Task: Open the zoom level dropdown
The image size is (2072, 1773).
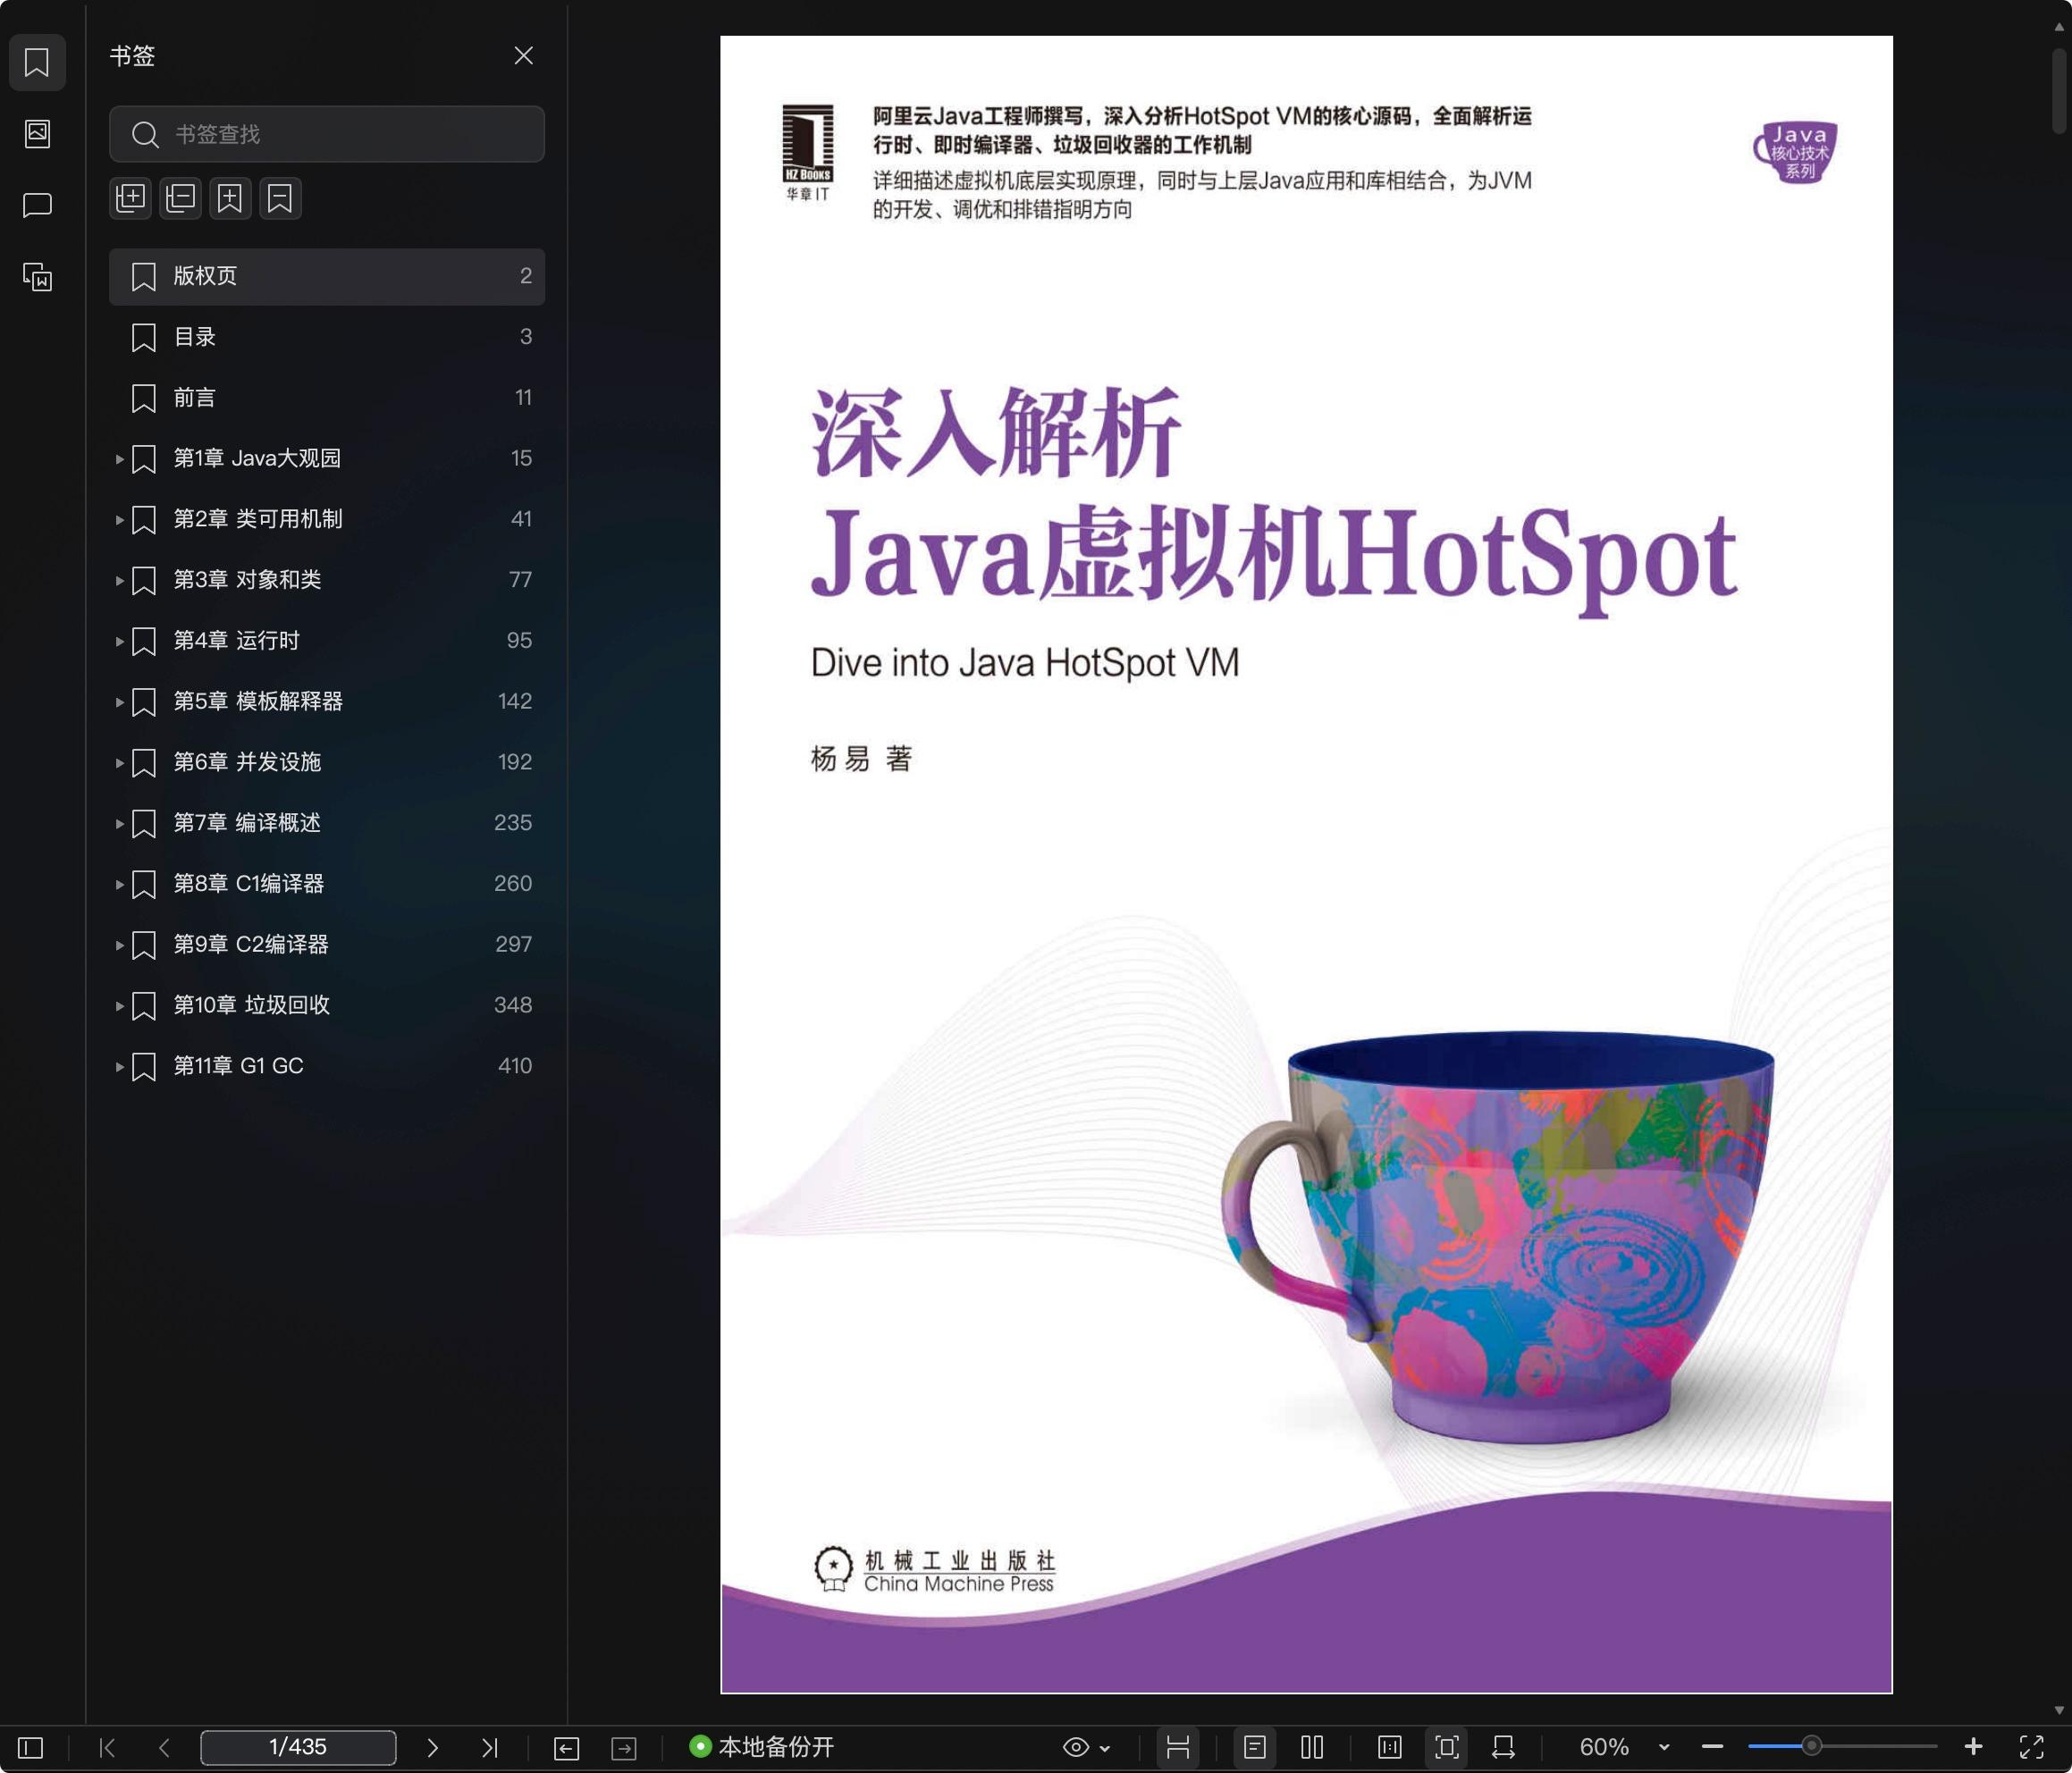Action: tap(1664, 1748)
